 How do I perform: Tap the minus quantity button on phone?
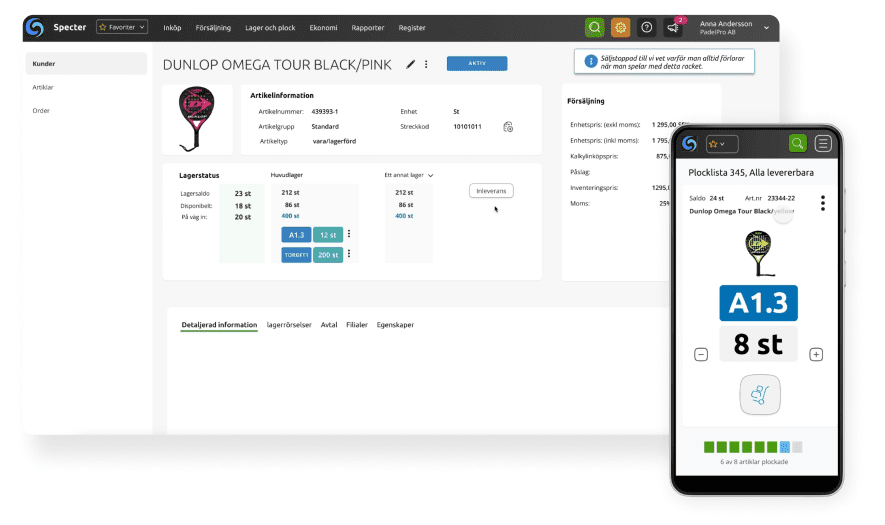pos(701,355)
